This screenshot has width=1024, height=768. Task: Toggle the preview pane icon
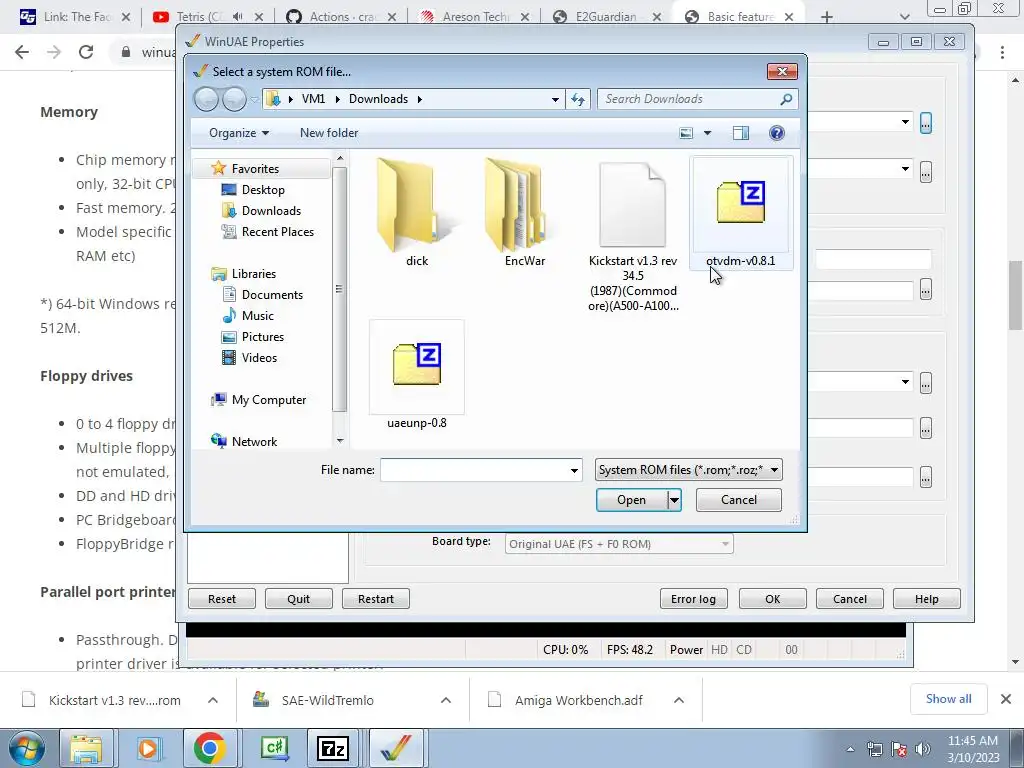point(741,133)
